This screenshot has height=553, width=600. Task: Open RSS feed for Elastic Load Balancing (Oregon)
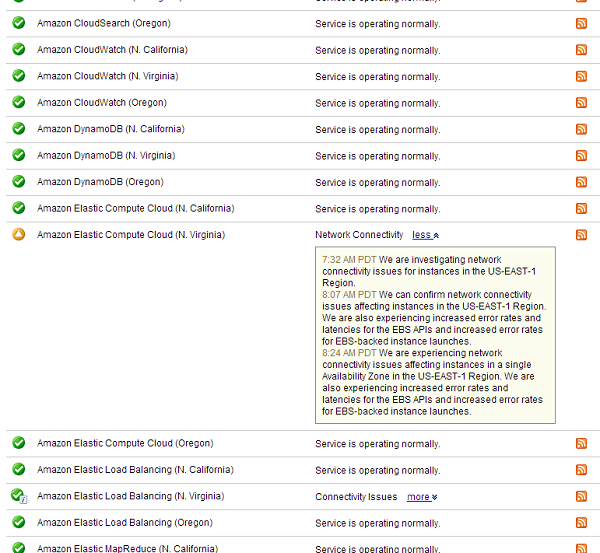point(581,522)
